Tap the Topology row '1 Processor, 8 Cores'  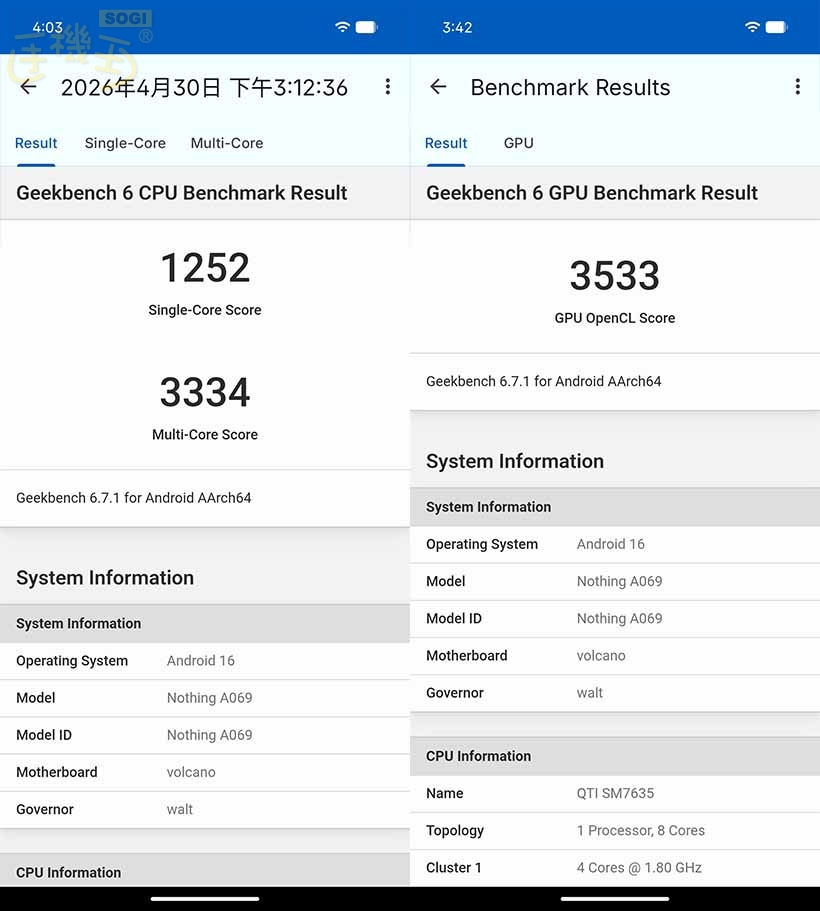coord(615,831)
